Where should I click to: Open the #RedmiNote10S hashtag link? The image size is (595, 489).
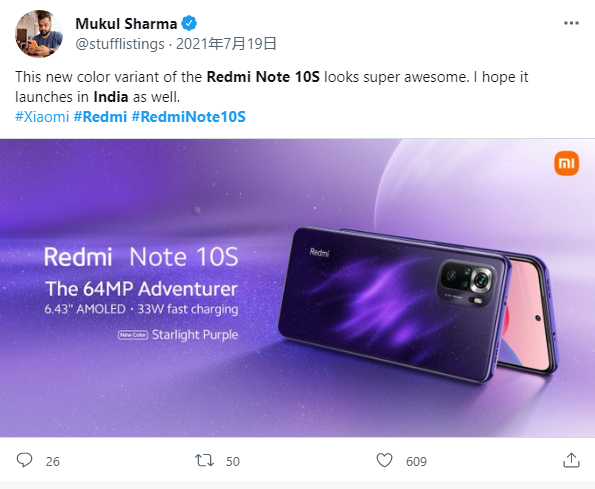pyautogui.click(x=189, y=116)
